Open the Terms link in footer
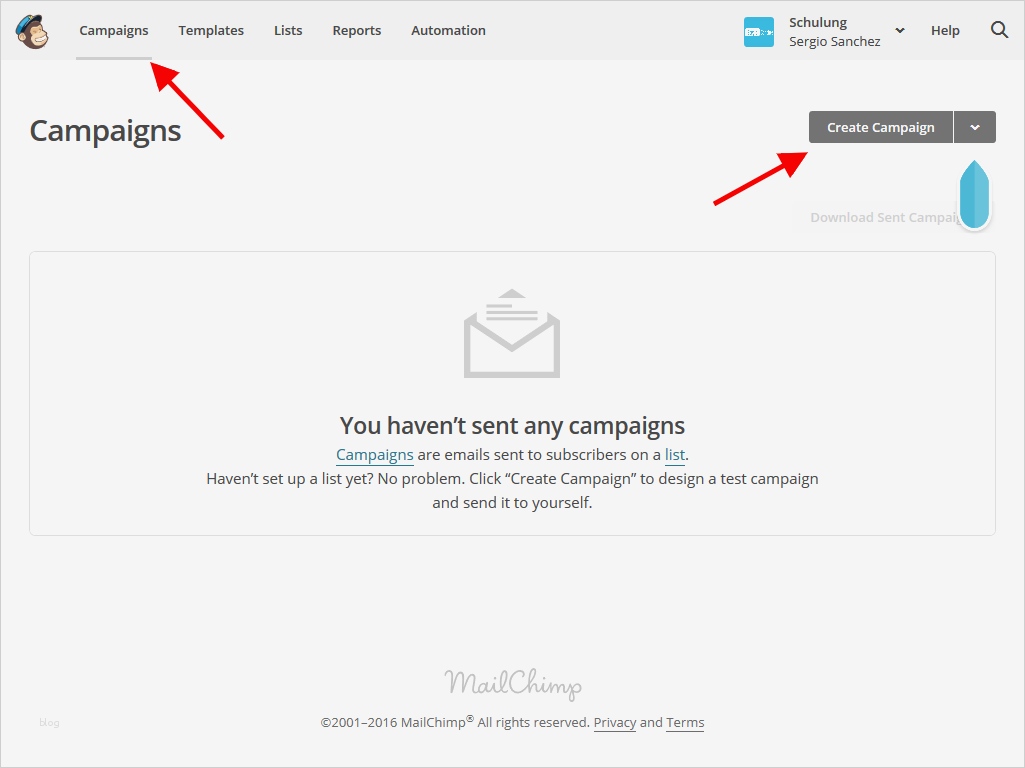 tap(685, 723)
